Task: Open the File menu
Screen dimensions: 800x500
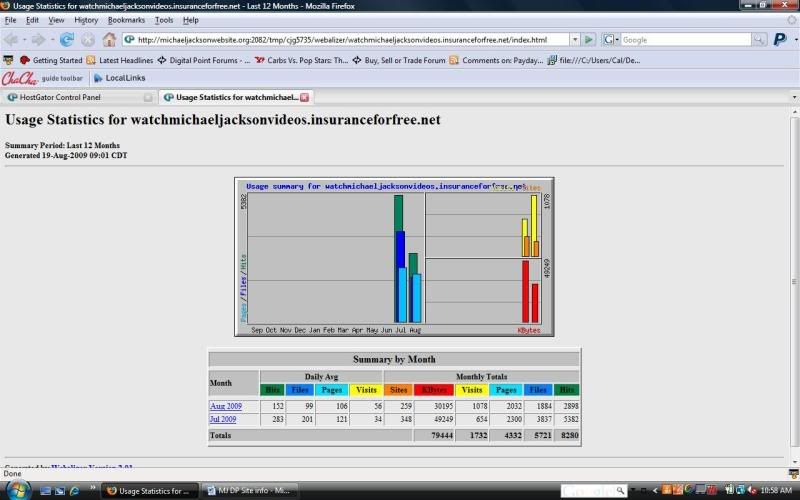Action: pyautogui.click(x=10, y=20)
